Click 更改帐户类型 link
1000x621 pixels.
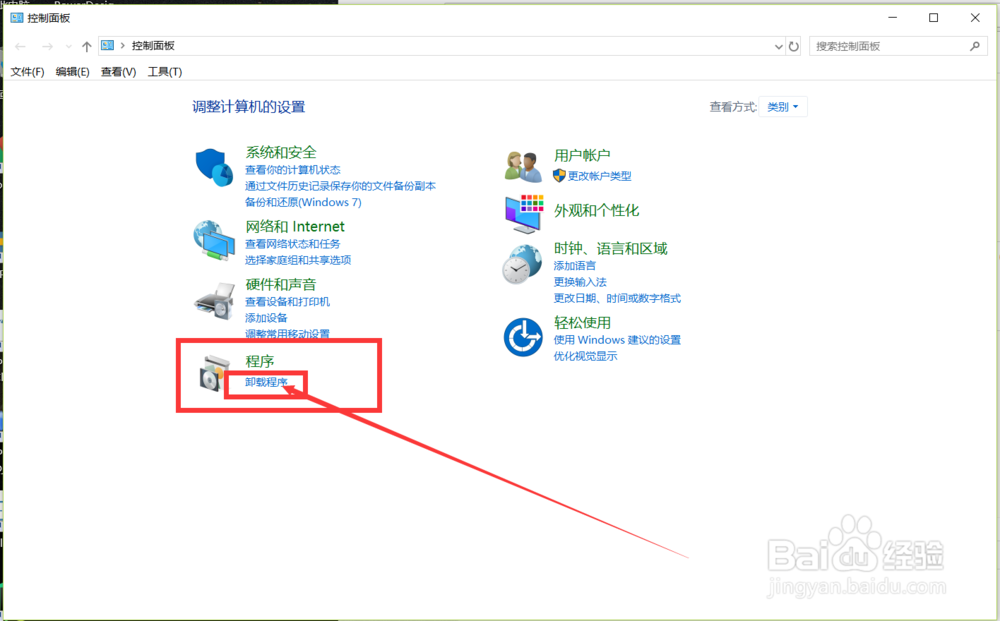(599, 176)
